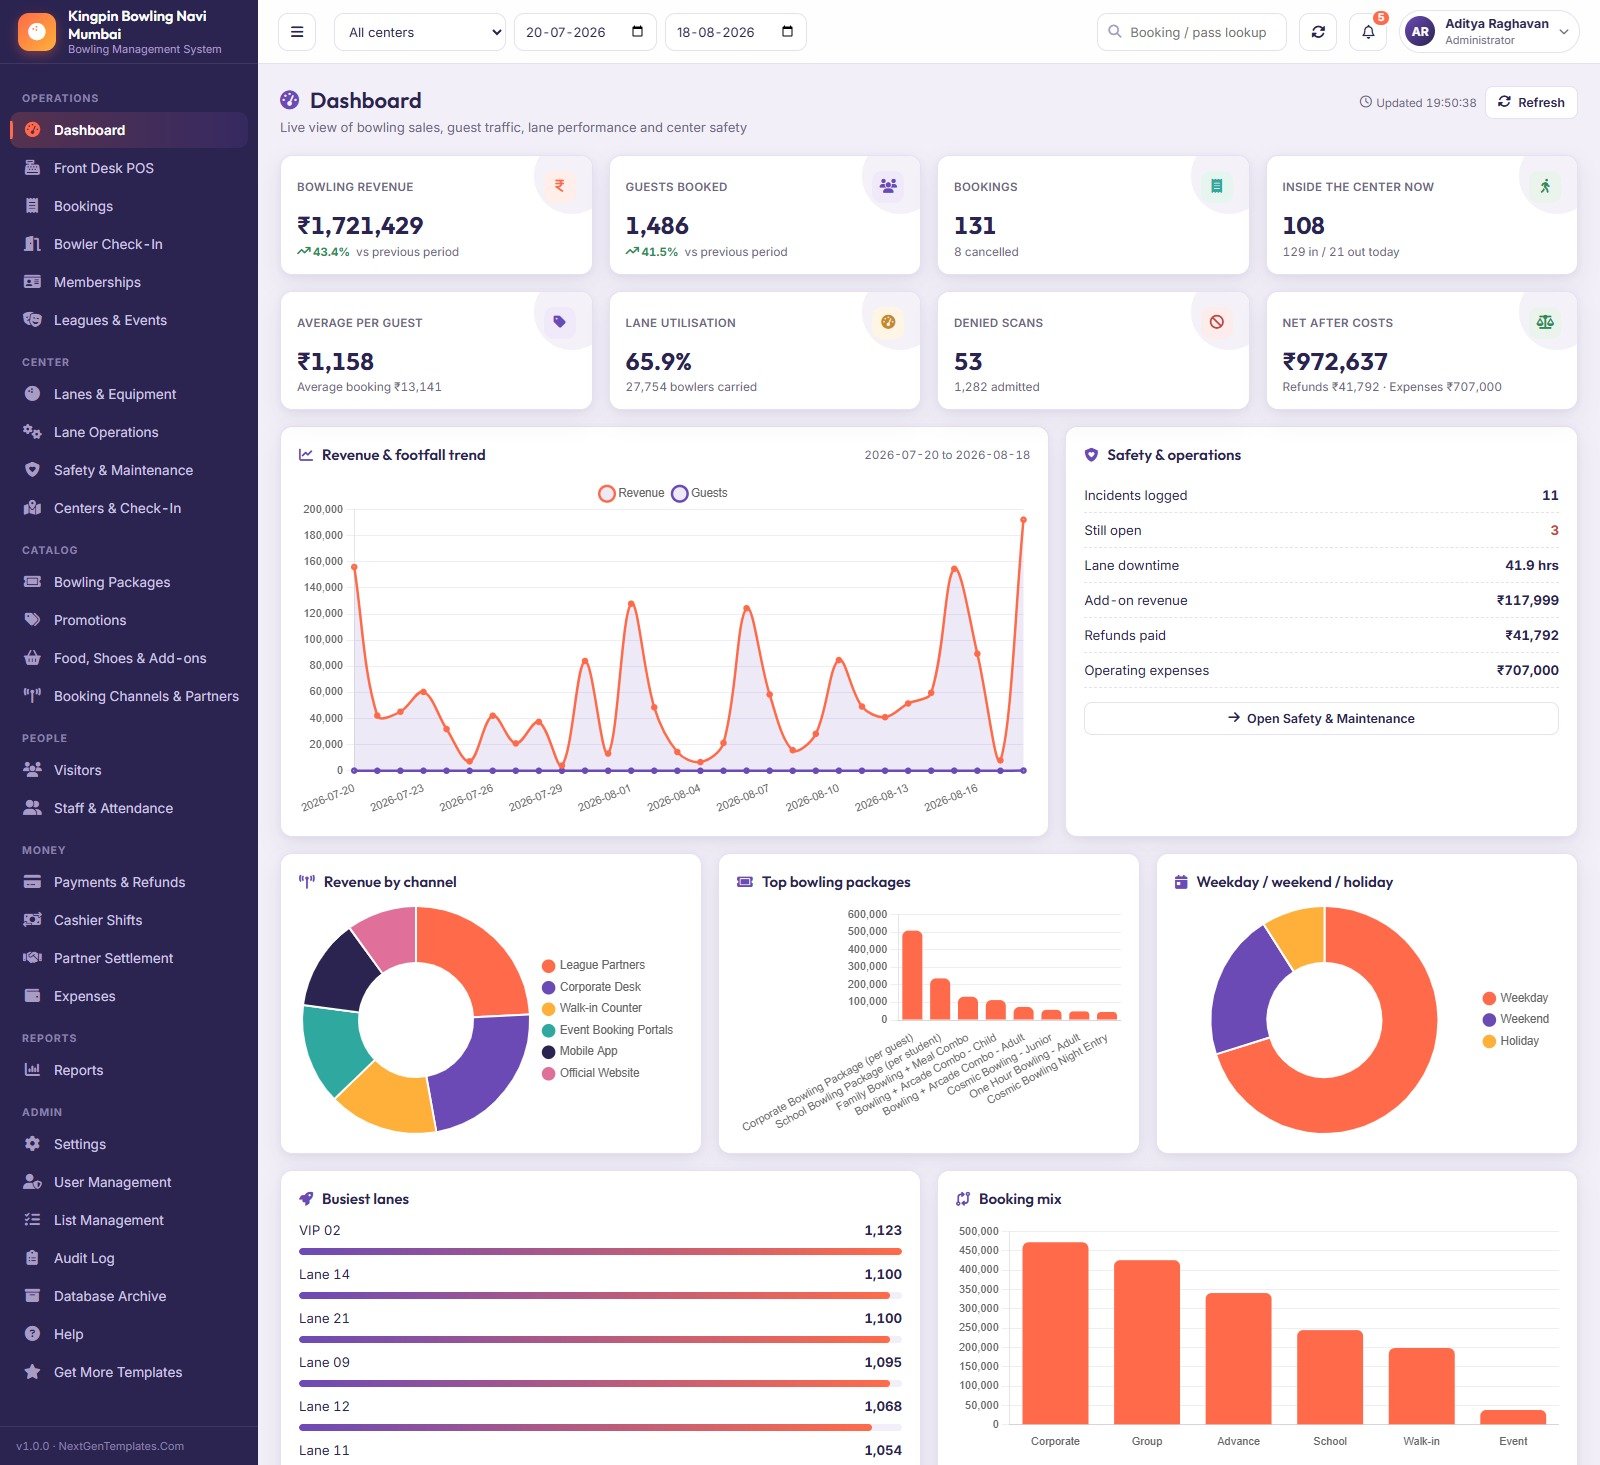Toggle Mobile App in channel legend
The image size is (1600, 1465).
(x=580, y=1051)
